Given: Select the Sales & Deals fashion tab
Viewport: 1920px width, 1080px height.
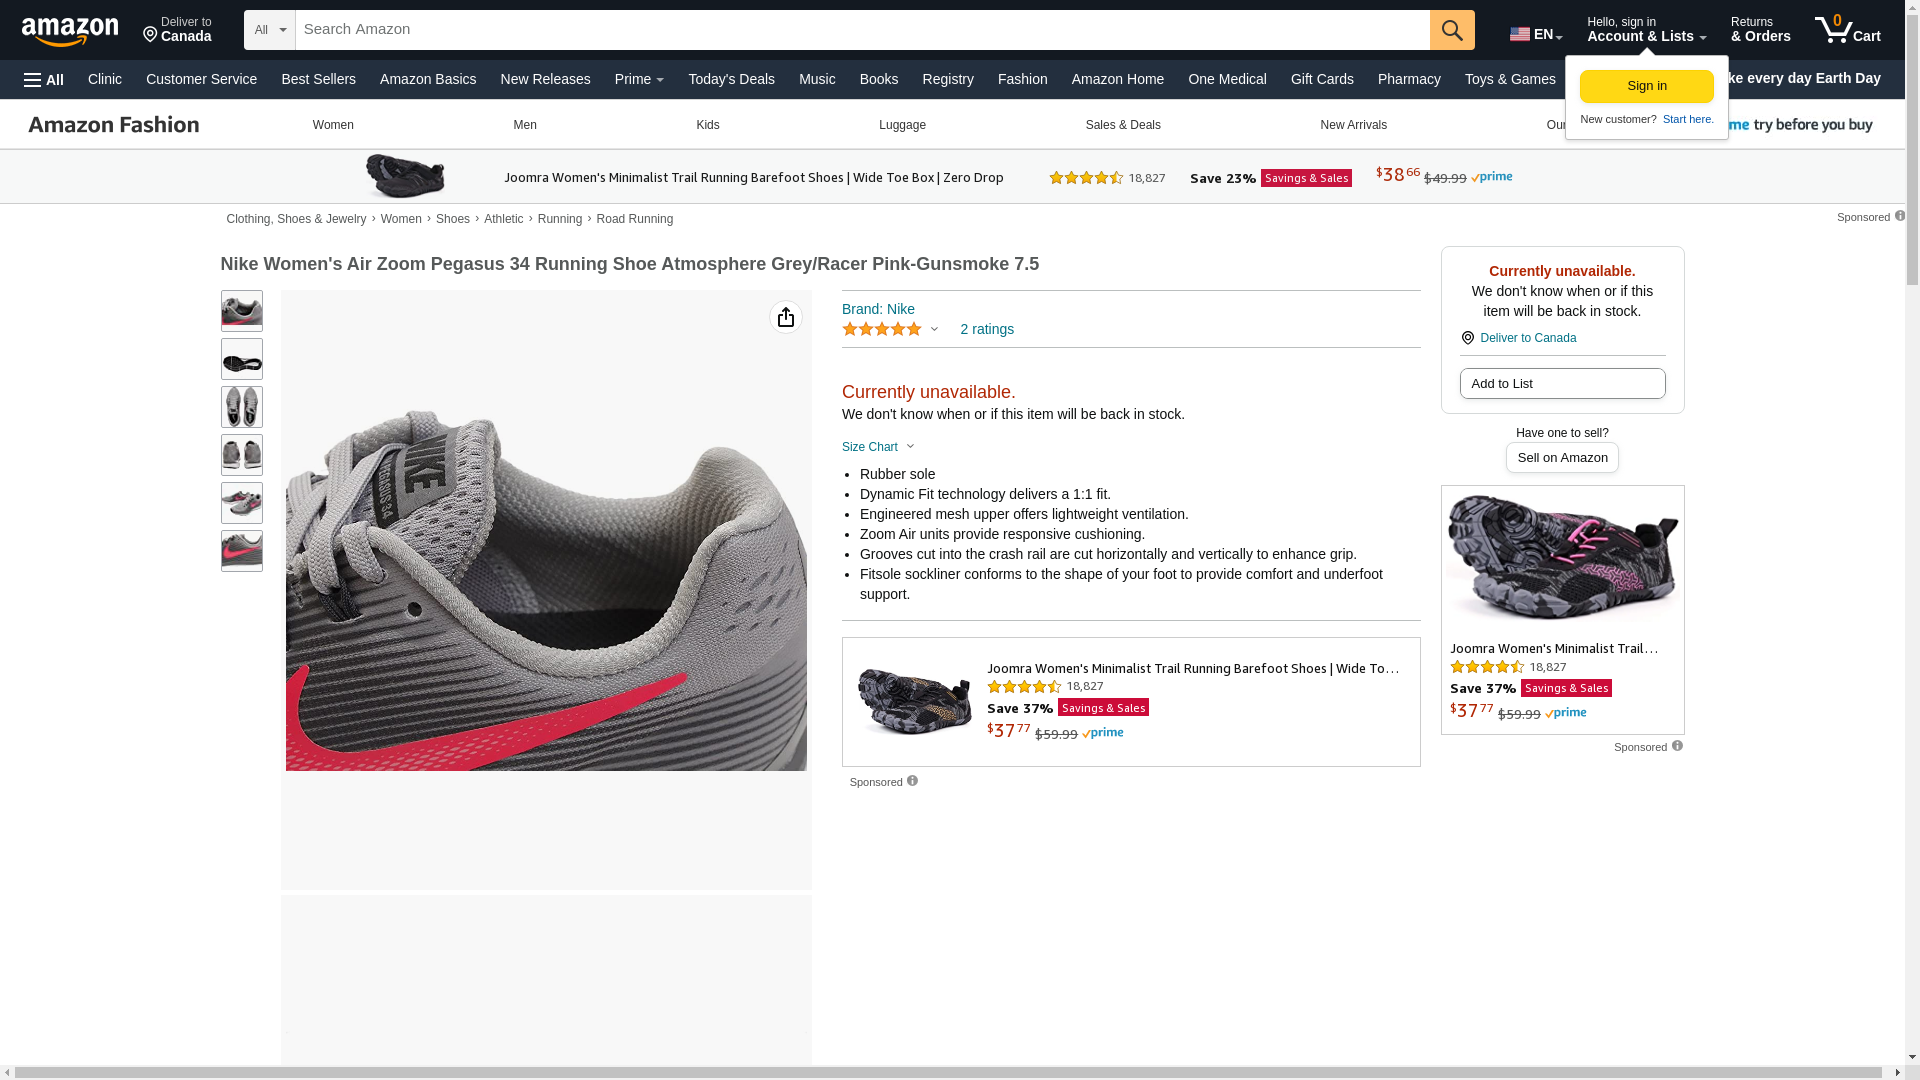Looking at the screenshot, I should tap(1123, 125).
